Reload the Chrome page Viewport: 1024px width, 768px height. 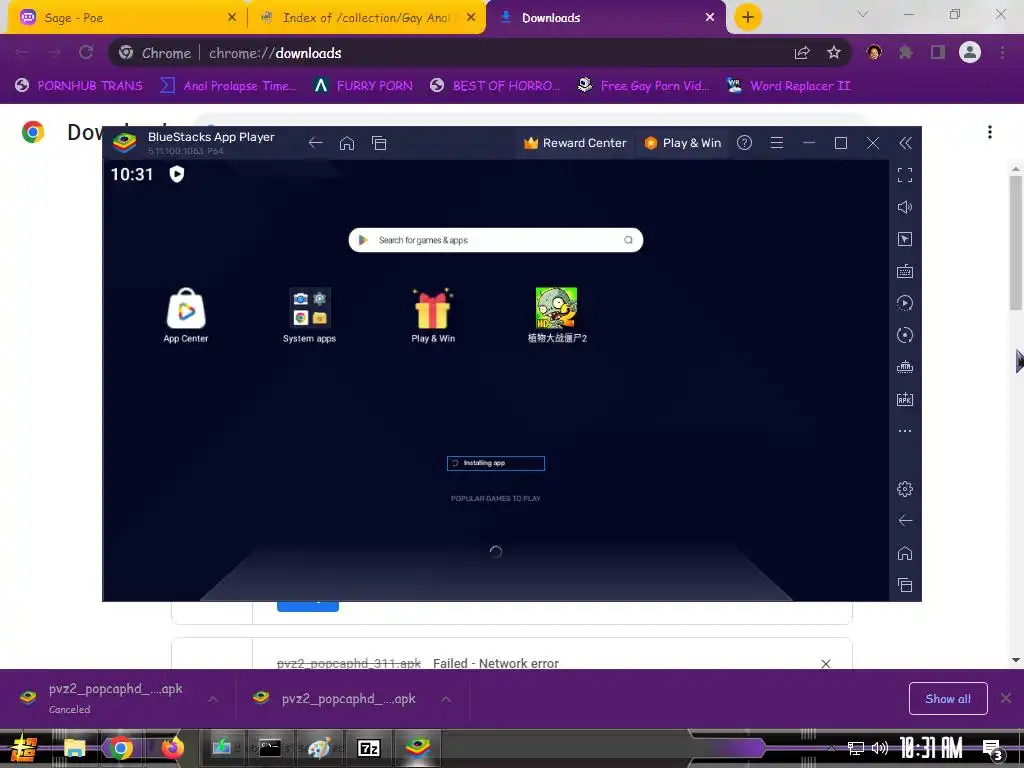coord(86,52)
